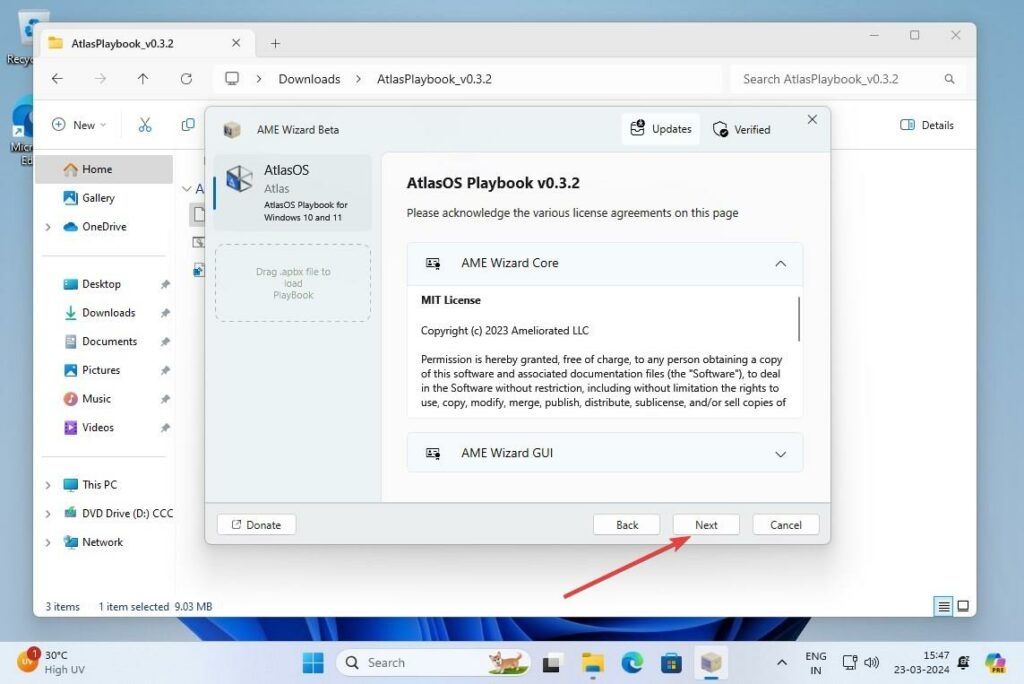Click the Donate button
The height and width of the screenshot is (684, 1024).
coord(256,525)
